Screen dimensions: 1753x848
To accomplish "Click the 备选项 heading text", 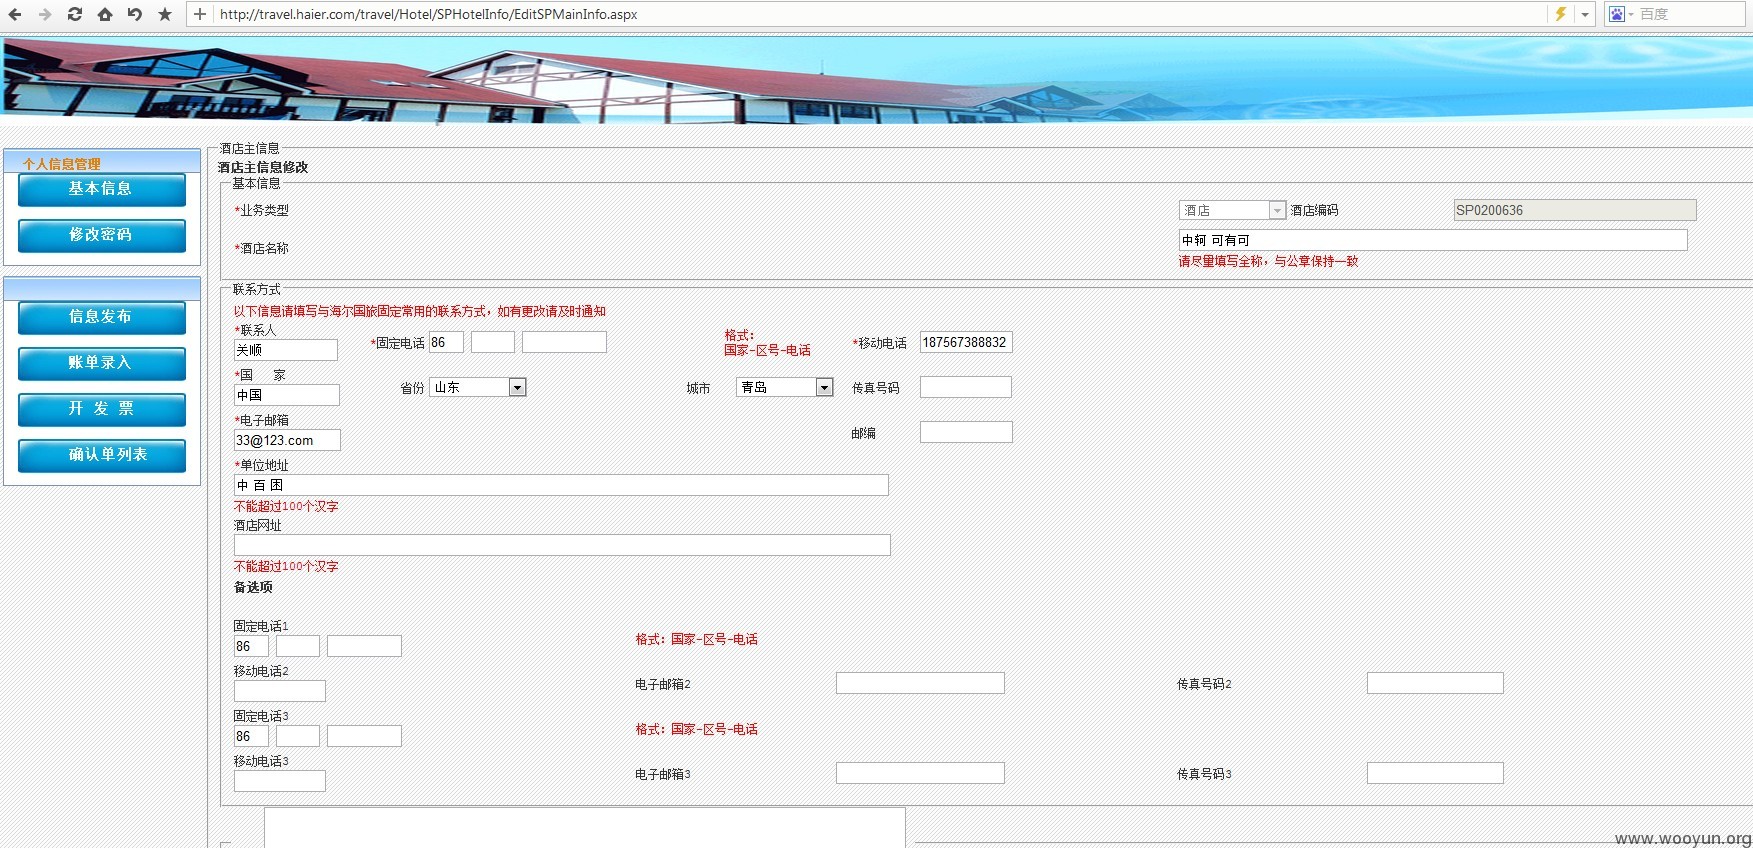I will tap(253, 588).
